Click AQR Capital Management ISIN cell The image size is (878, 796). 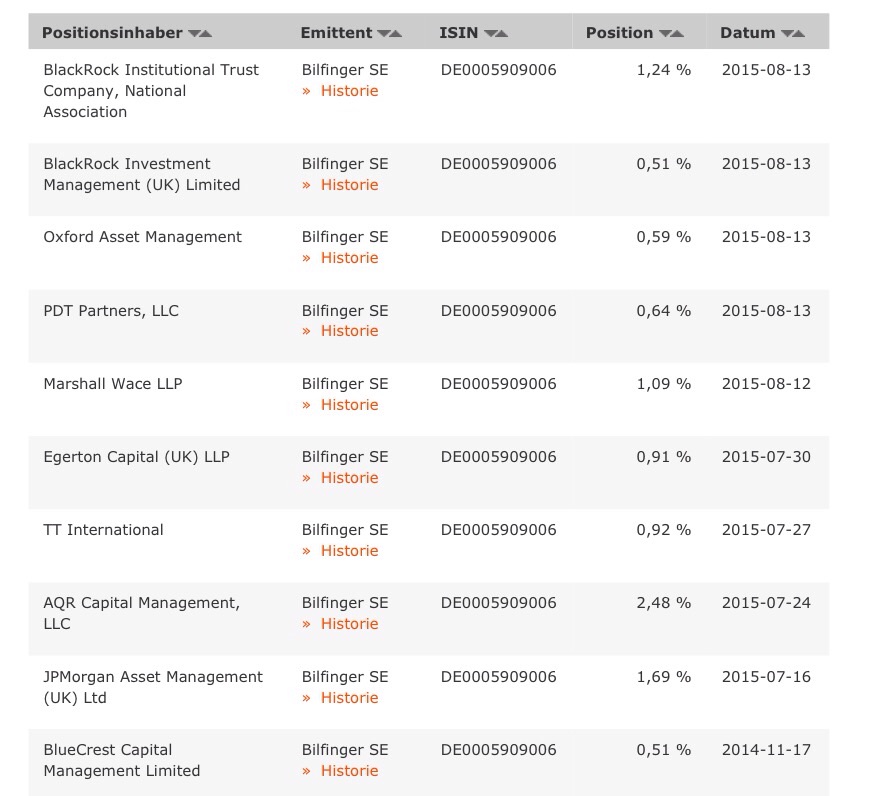pos(498,603)
